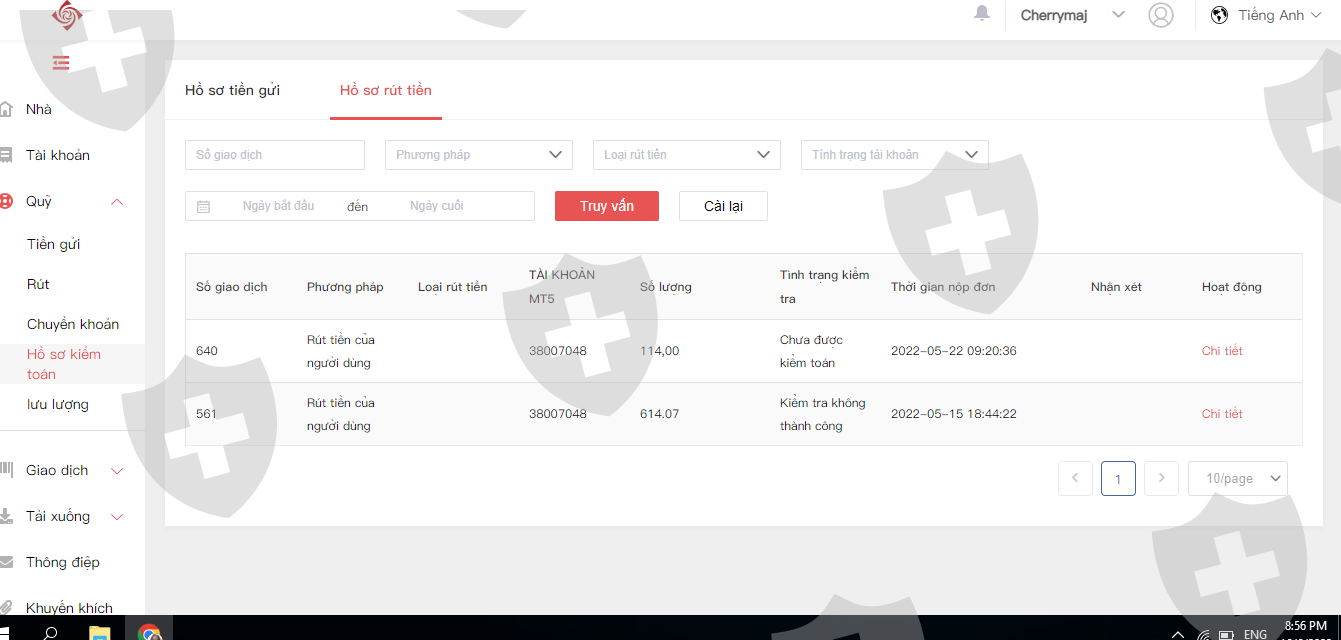Click the Thời gian nộp đơn column header

943,287
